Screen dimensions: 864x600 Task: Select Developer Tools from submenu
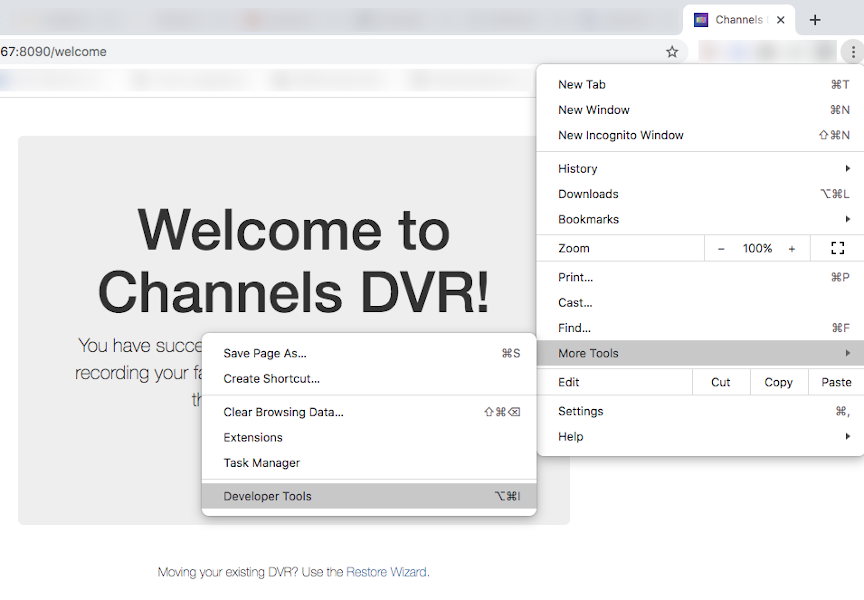268,496
